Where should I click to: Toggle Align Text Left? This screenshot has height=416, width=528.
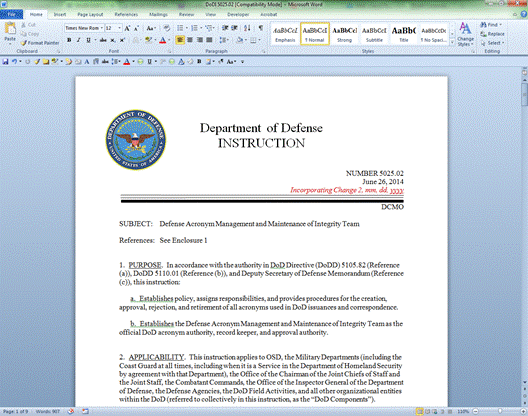[180, 40]
